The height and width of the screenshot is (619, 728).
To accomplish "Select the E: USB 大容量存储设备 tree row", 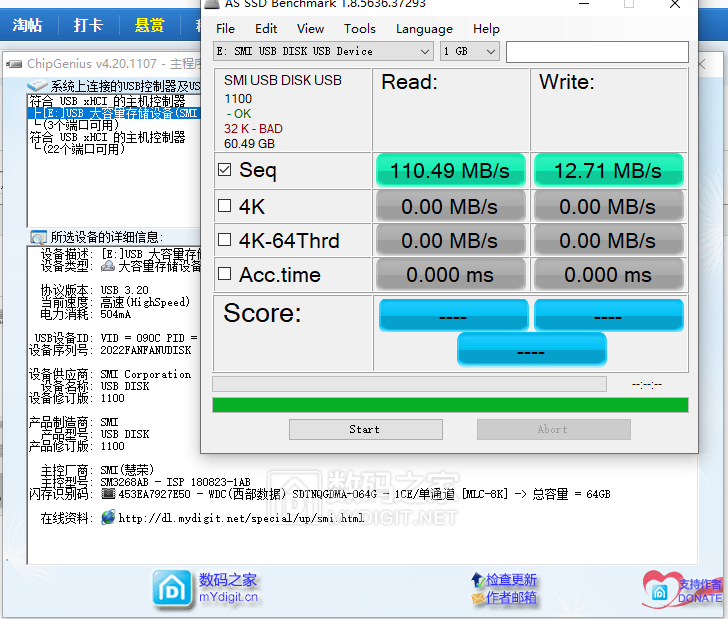I will pos(114,113).
